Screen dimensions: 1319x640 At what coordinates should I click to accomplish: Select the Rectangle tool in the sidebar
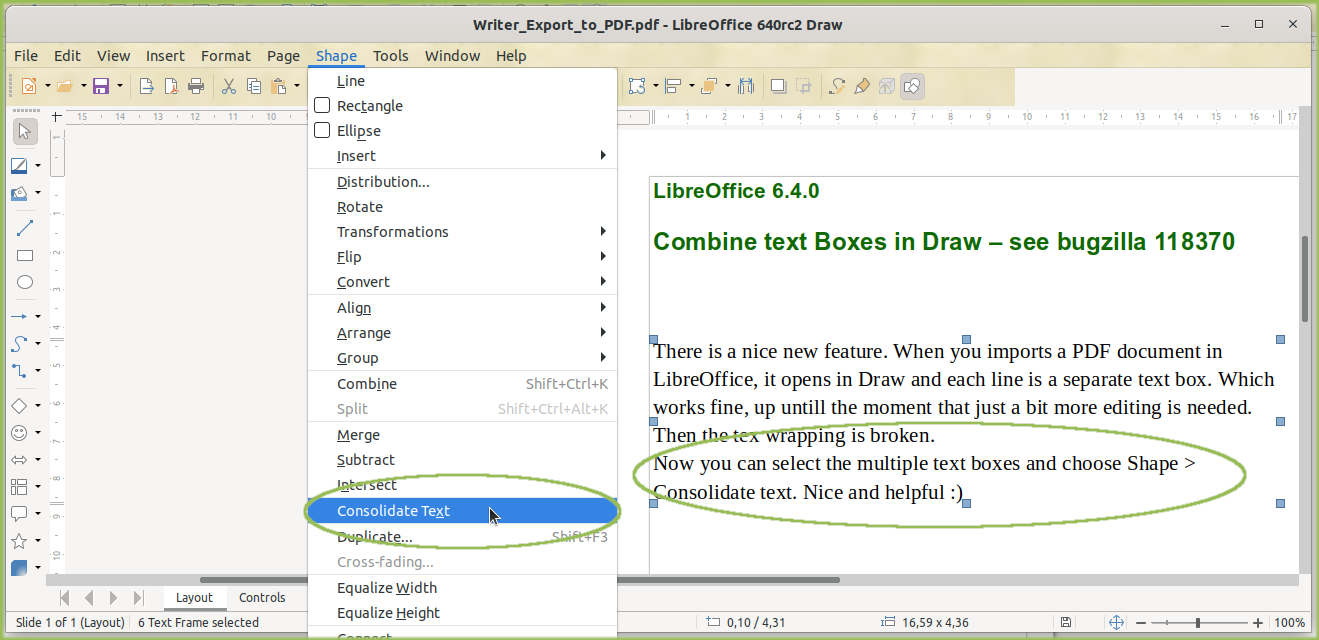click(x=25, y=255)
